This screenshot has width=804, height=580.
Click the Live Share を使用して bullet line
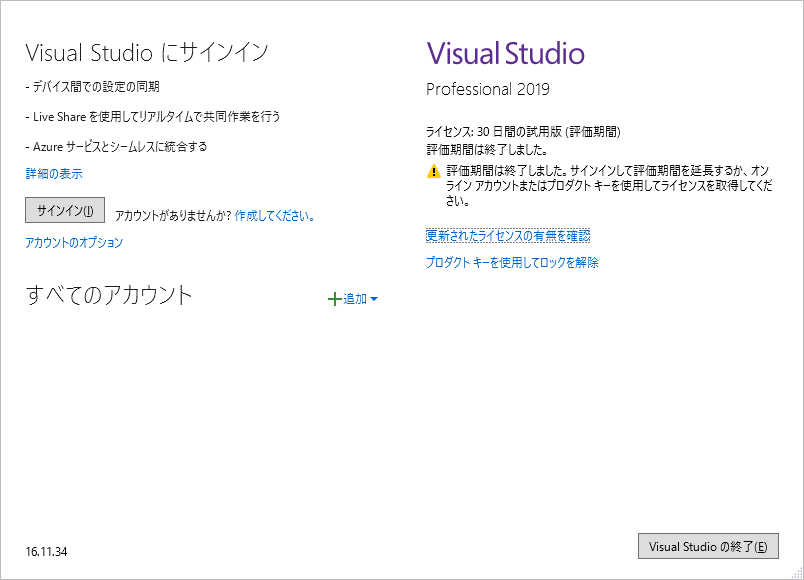(153, 117)
